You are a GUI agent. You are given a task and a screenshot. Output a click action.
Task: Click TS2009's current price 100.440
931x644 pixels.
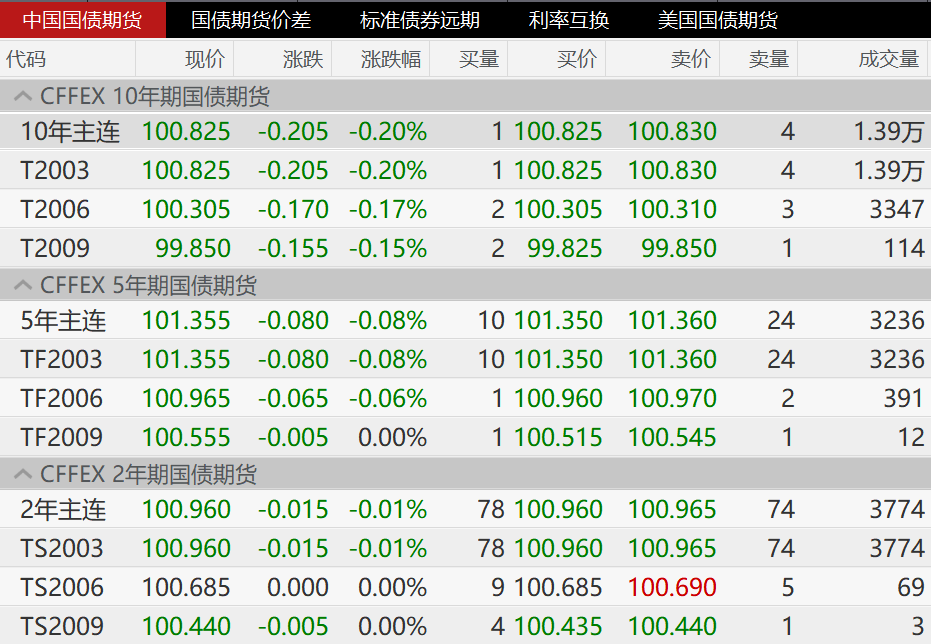click(x=186, y=626)
